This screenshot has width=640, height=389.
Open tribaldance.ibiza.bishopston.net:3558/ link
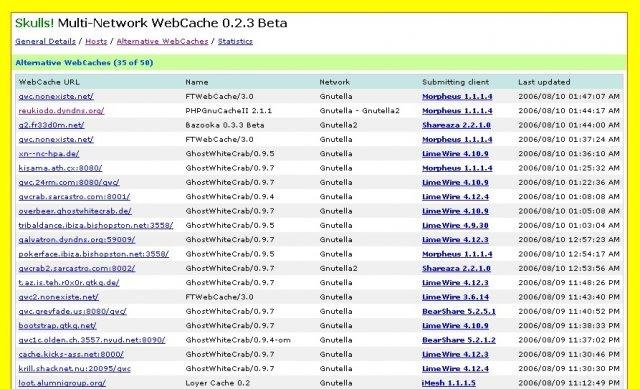click(x=96, y=226)
